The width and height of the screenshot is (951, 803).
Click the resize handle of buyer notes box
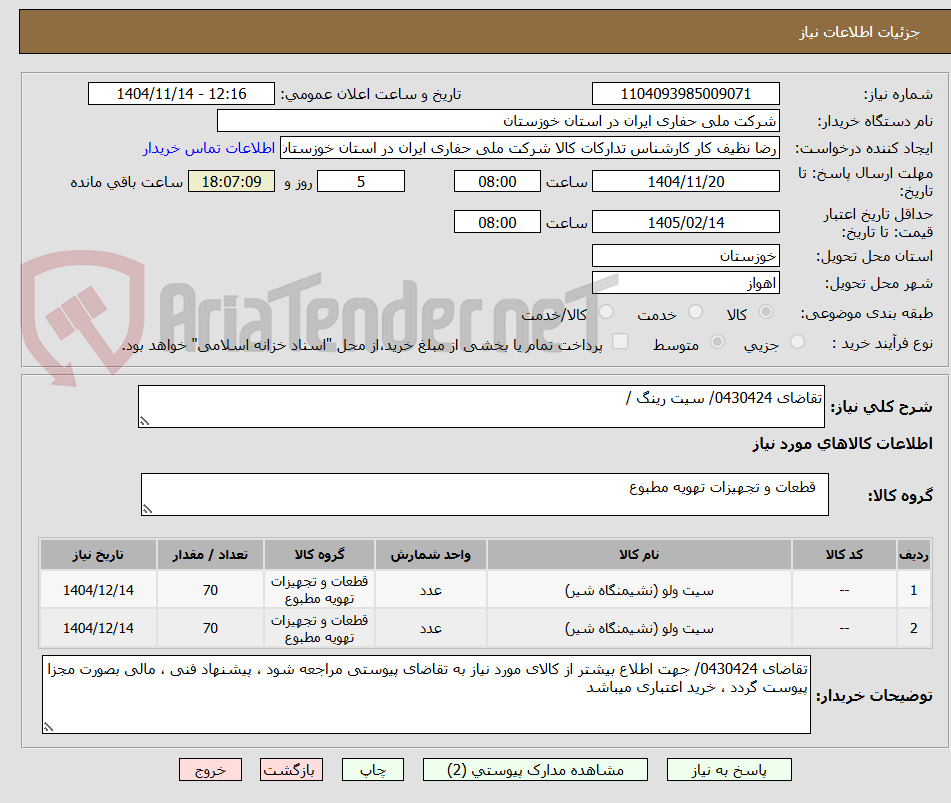point(49,727)
